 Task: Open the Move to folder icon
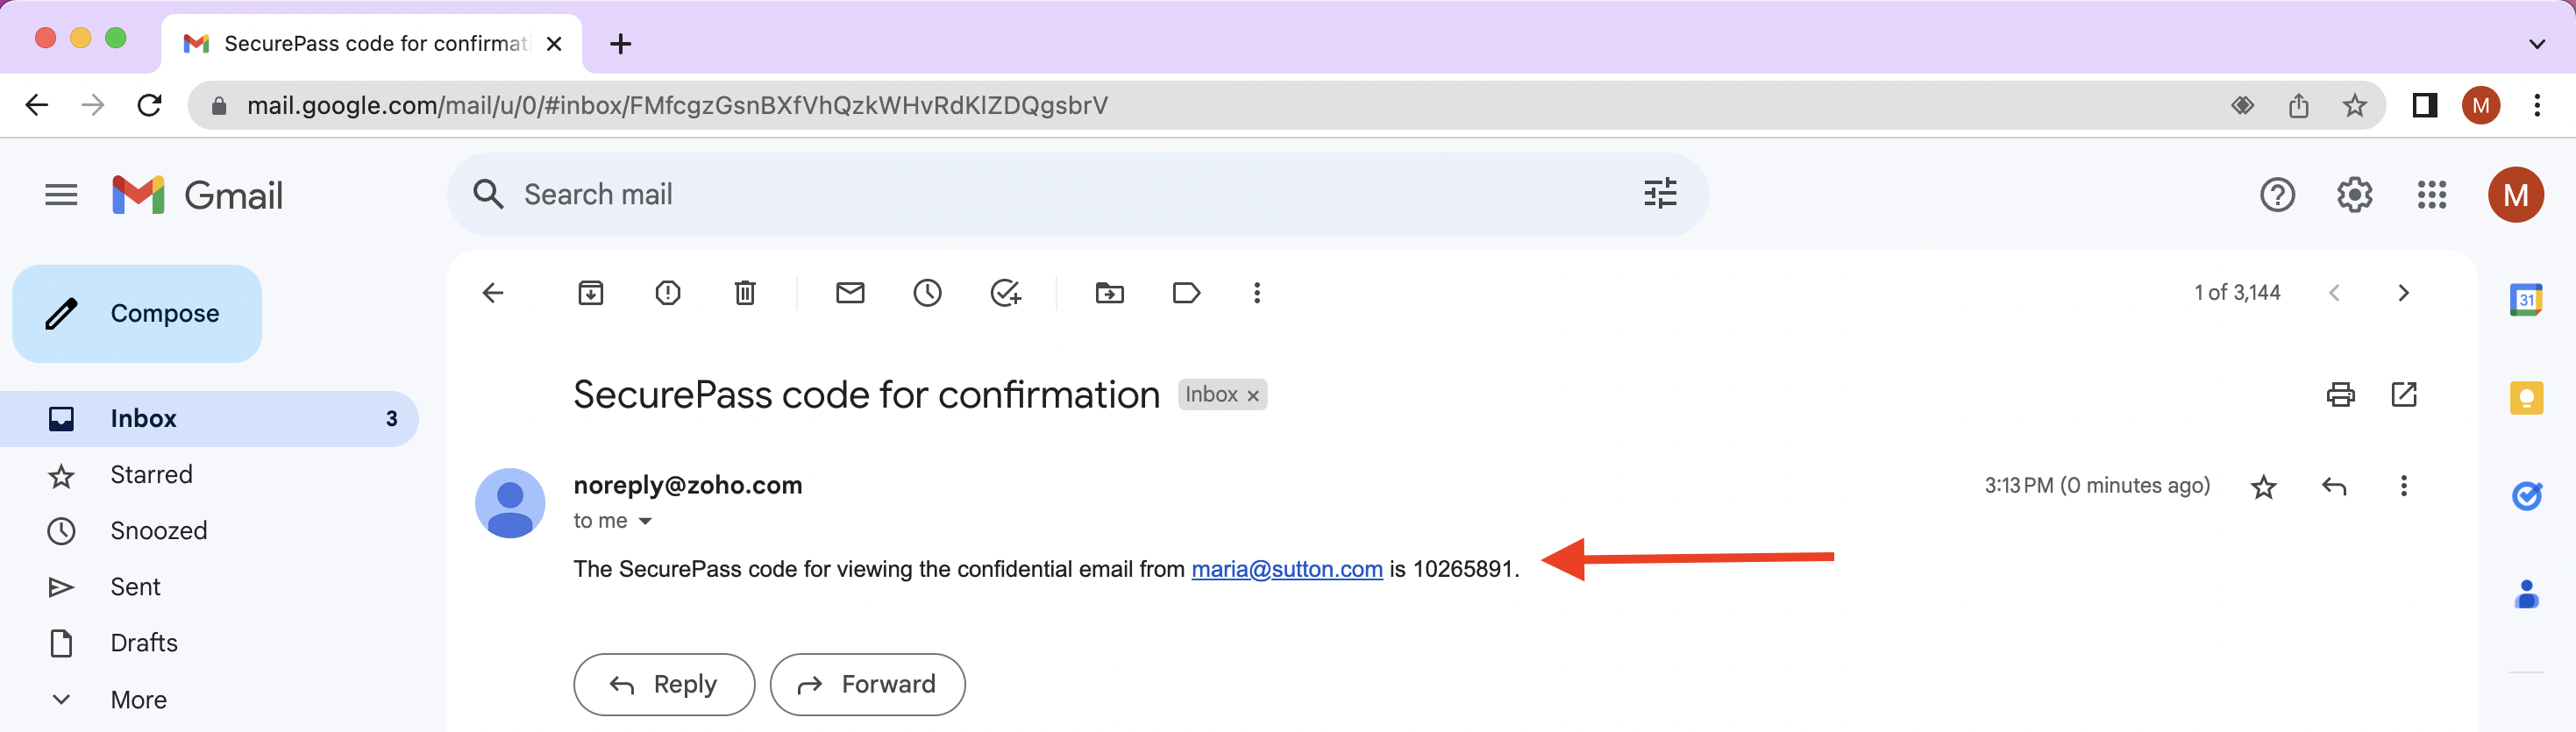[1109, 293]
